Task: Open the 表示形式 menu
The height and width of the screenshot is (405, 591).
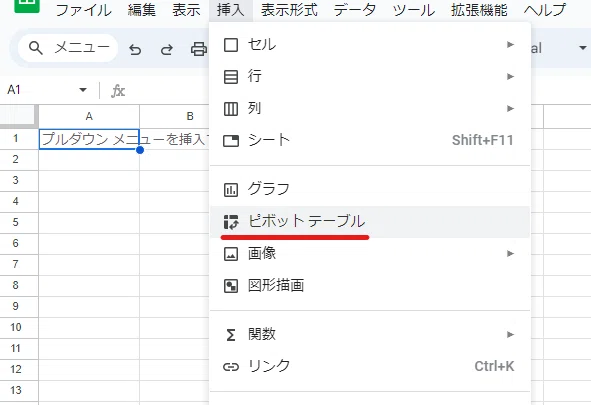Action: 289,10
